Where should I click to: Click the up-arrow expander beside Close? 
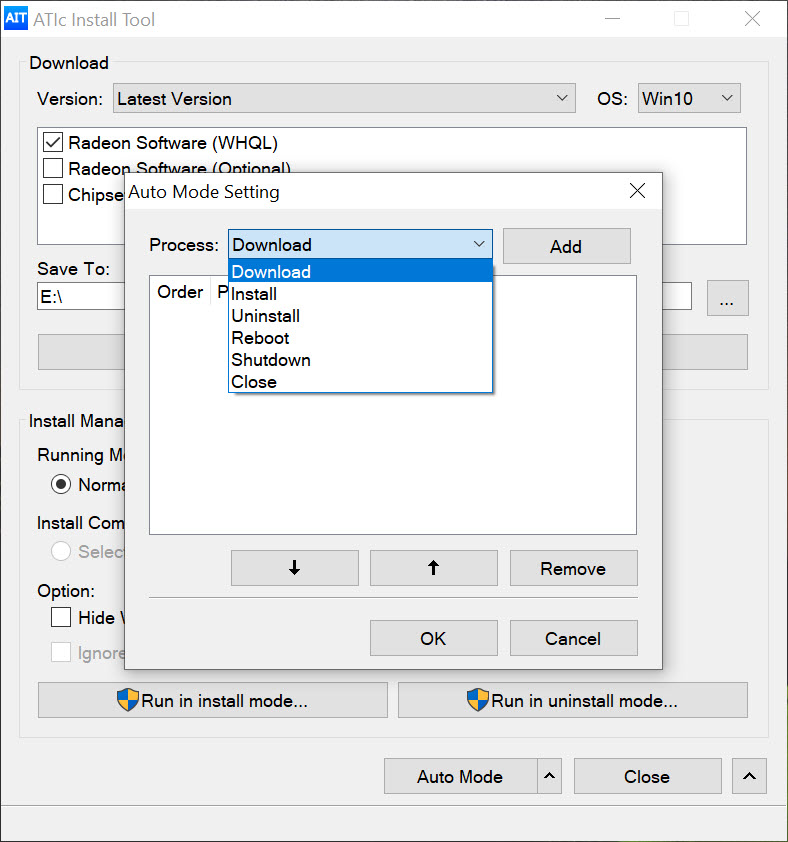point(749,776)
